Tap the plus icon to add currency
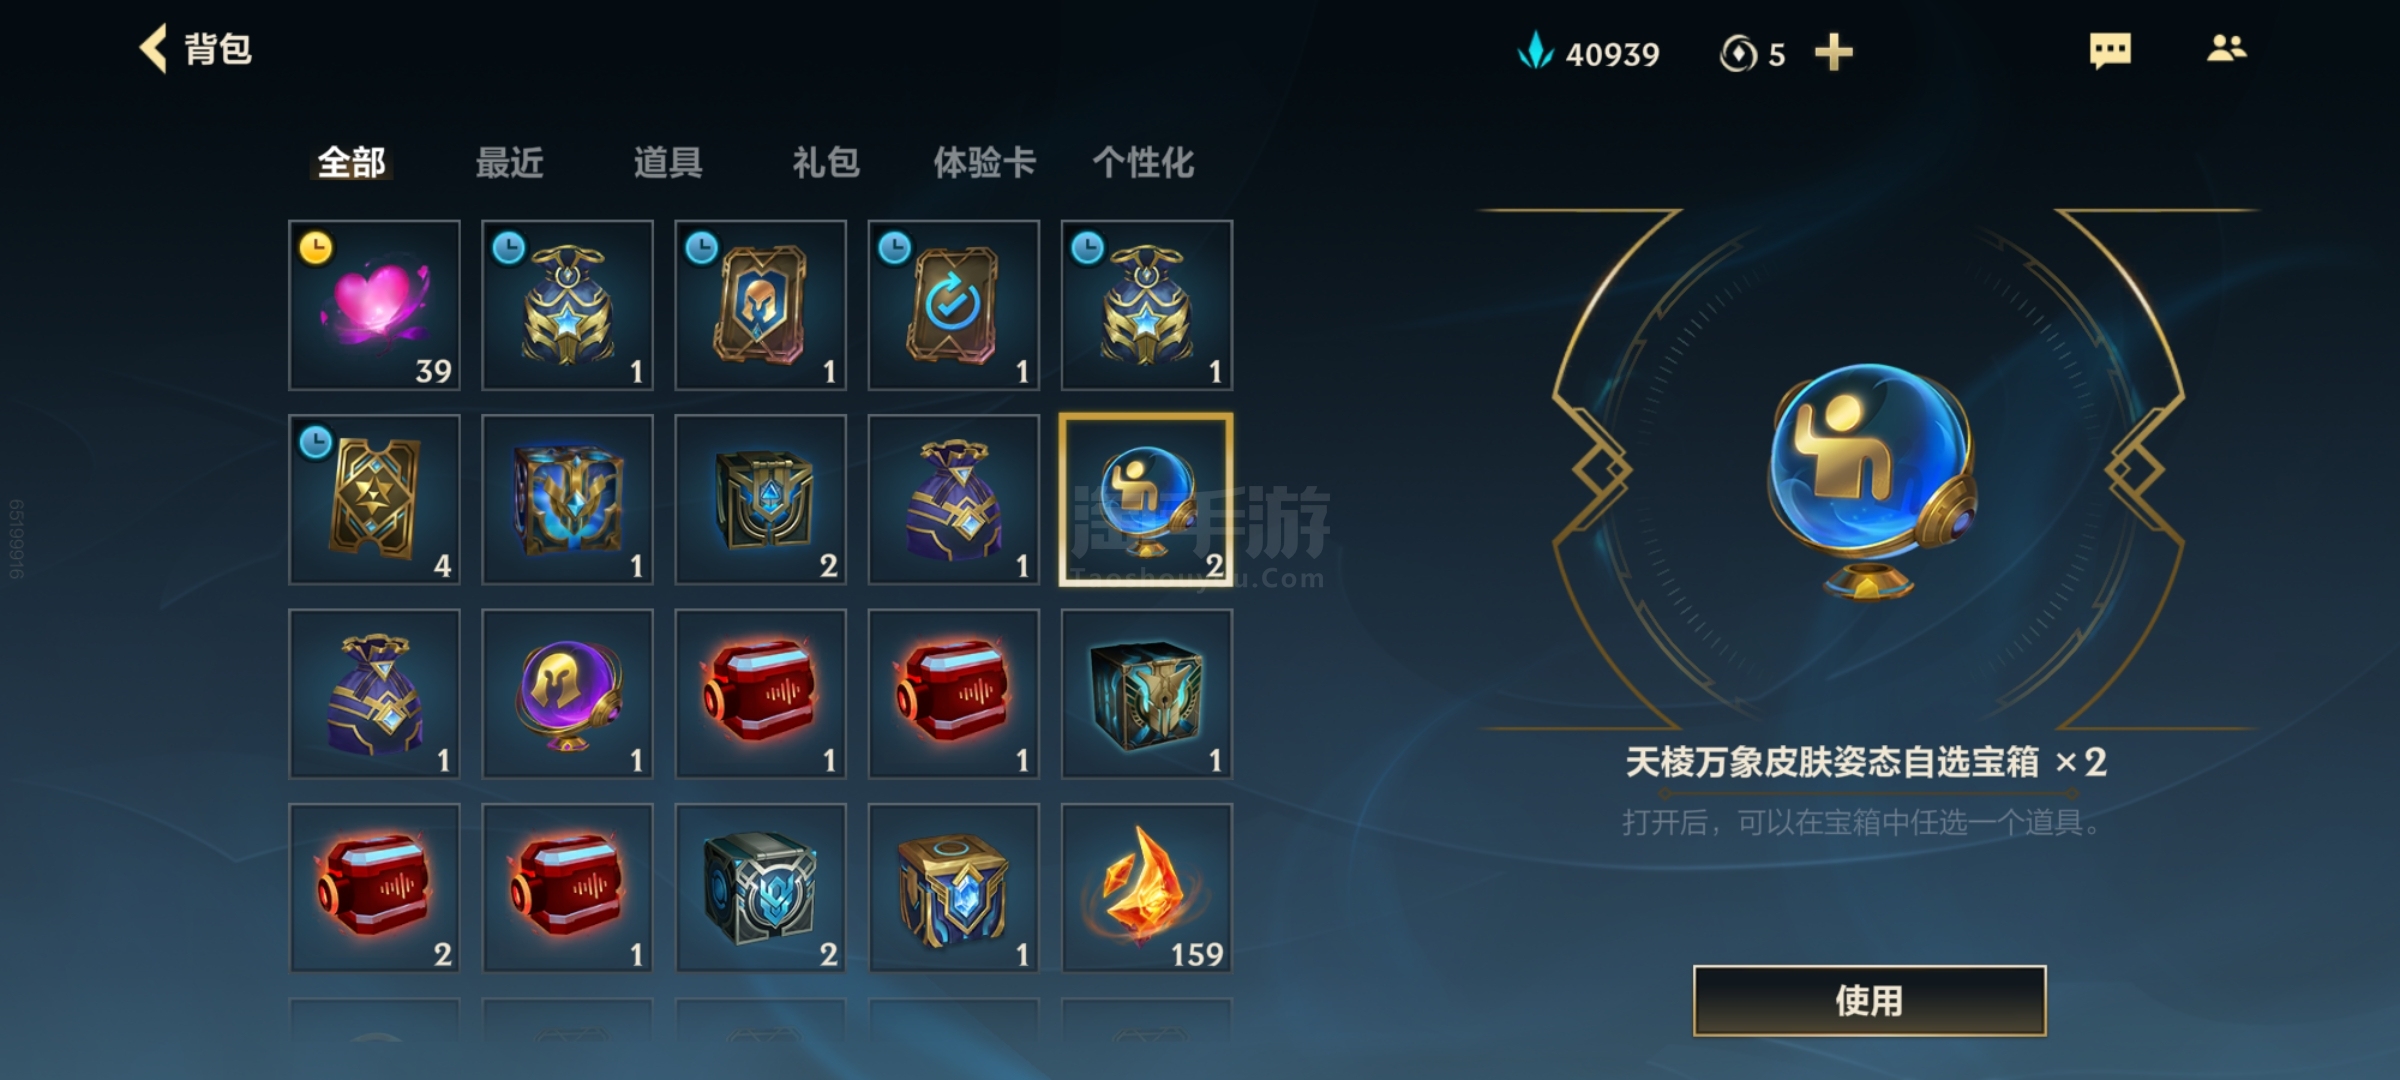Image resolution: width=2400 pixels, height=1080 pixels. [x=1833, y=52]
